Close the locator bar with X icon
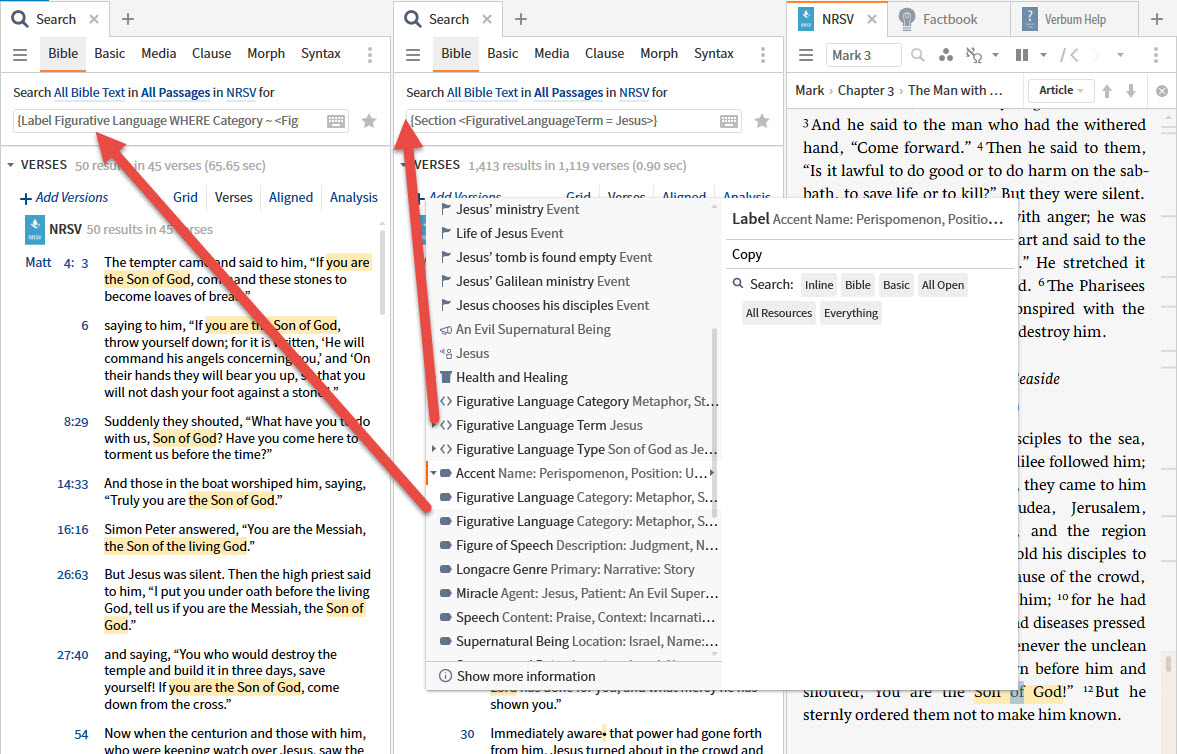Screen dimensions: 1177x754 point(1162,91)
